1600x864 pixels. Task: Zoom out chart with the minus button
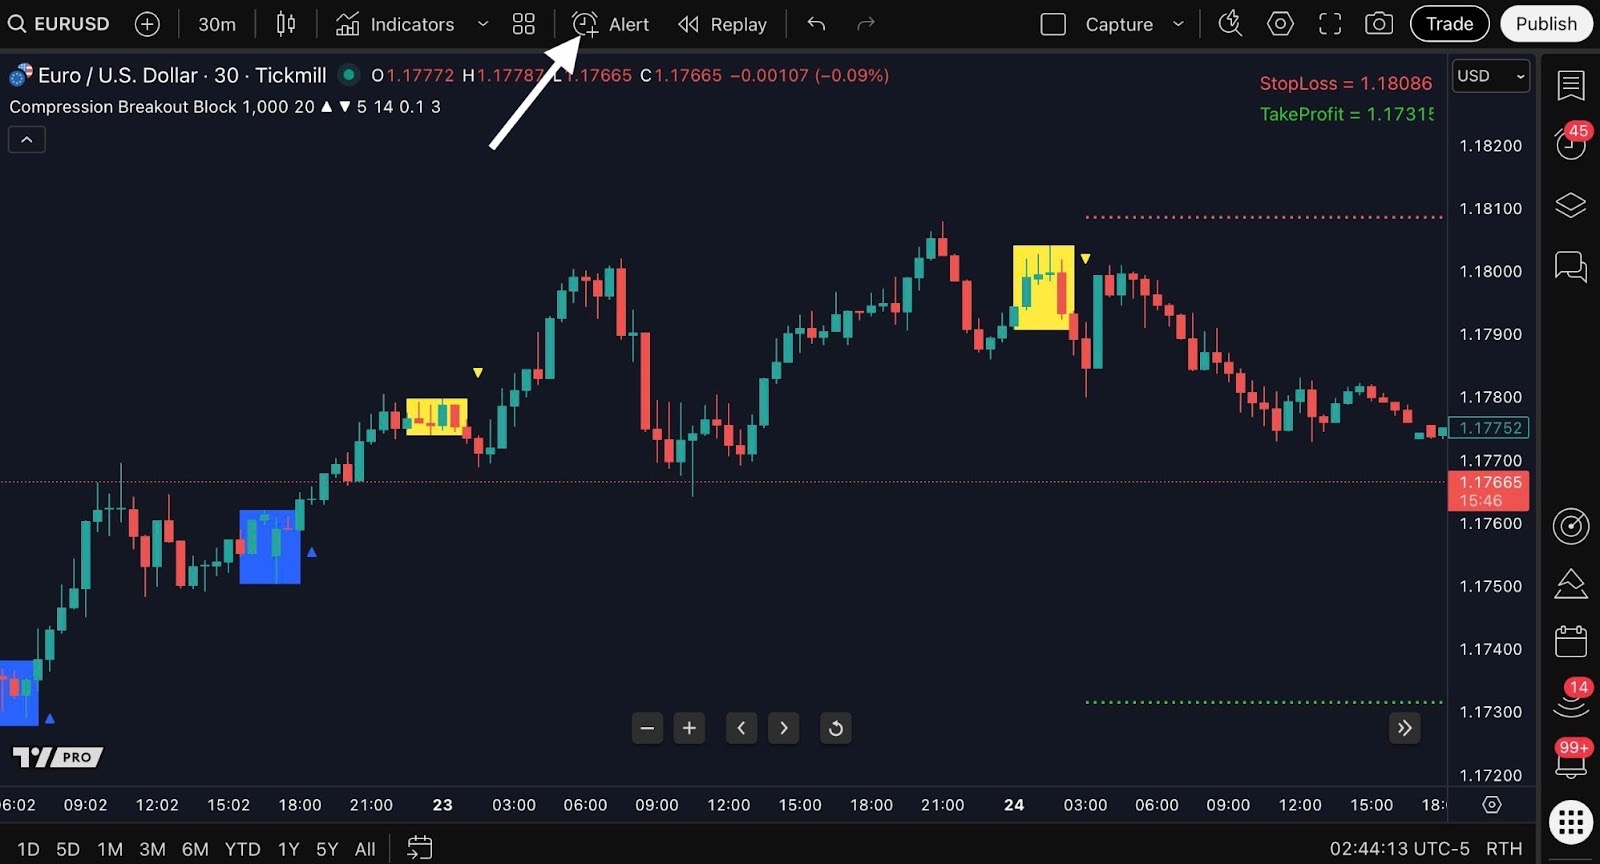pyautogui.click(x=647, y=728)
